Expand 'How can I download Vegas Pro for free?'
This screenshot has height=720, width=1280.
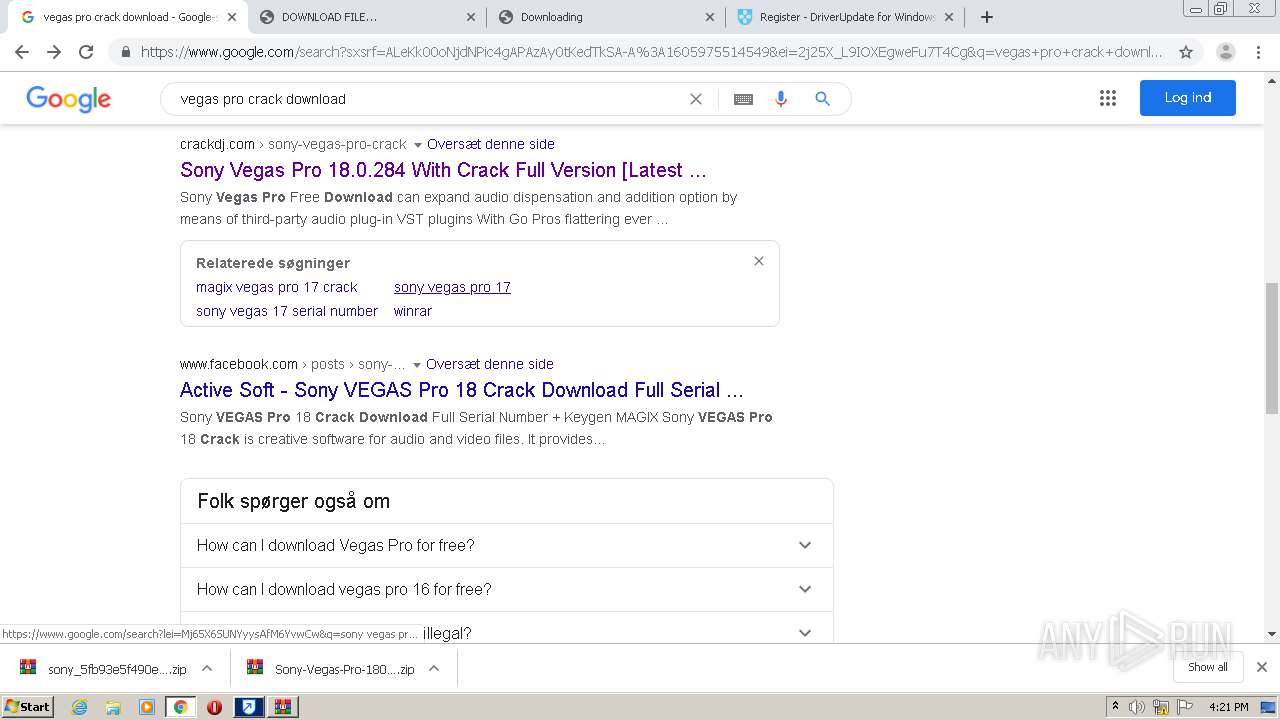click(x=506, y=545)
